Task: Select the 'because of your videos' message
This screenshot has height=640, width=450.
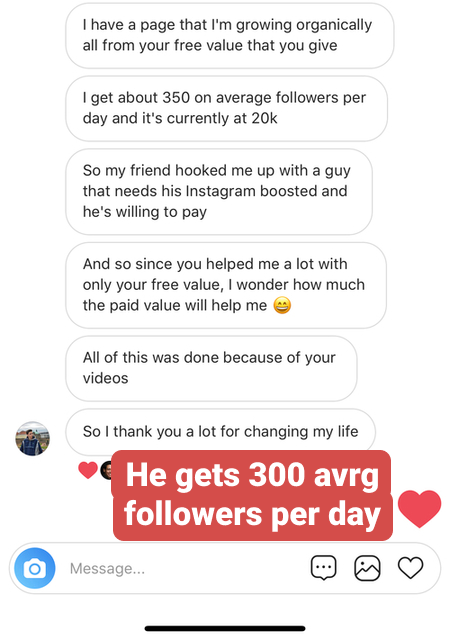Action: pyautogui.click(x=211, y=368)
